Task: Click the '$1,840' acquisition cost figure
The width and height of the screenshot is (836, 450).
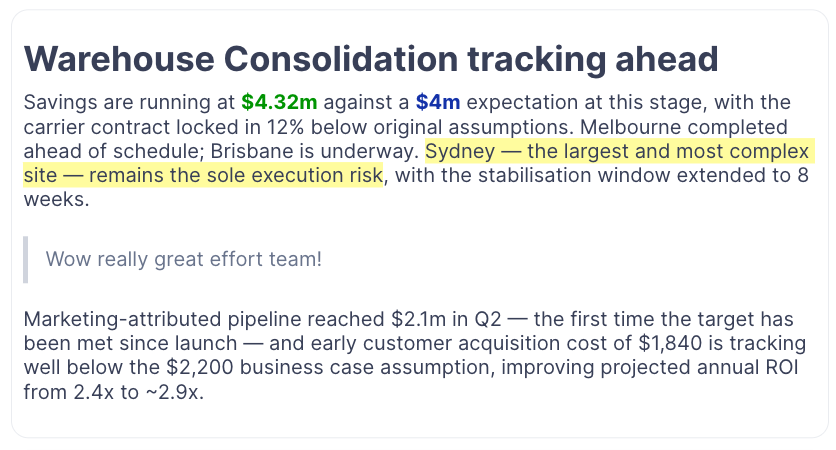Action: pyautogui.click(x=670, y=343)
